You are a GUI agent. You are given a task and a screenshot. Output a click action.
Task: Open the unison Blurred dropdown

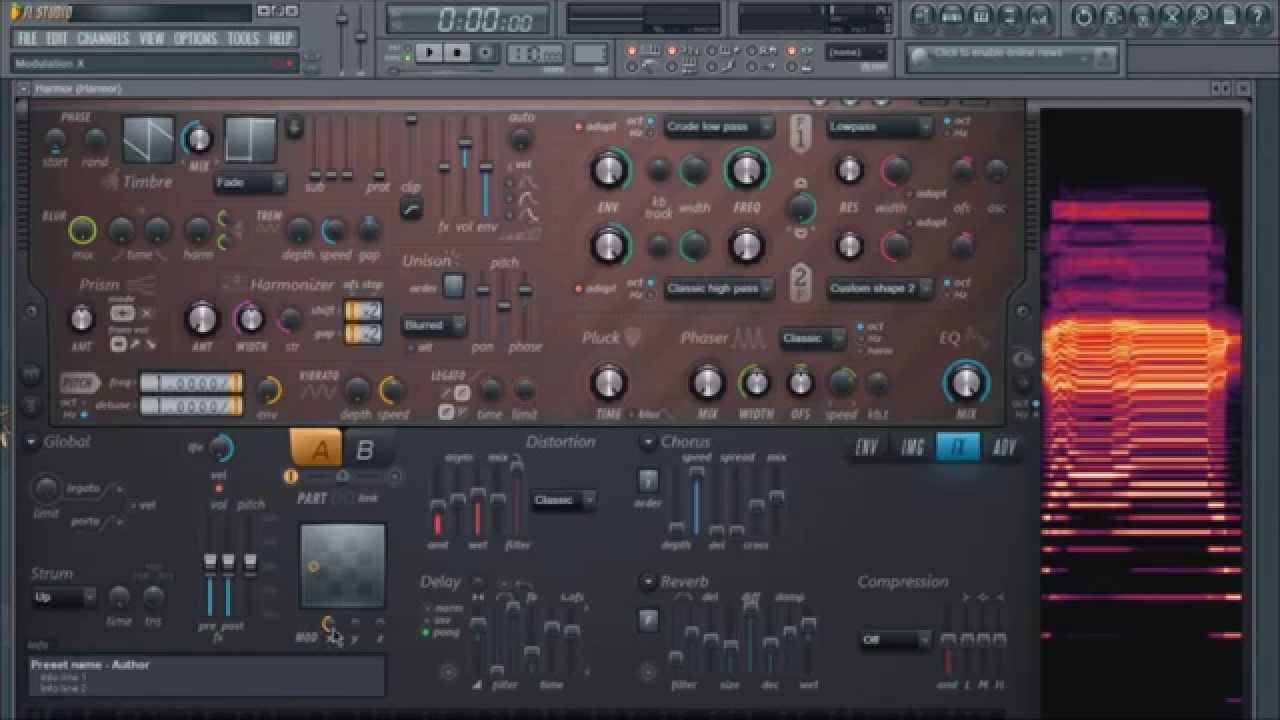pyautogui.click(x=434, y=325)
